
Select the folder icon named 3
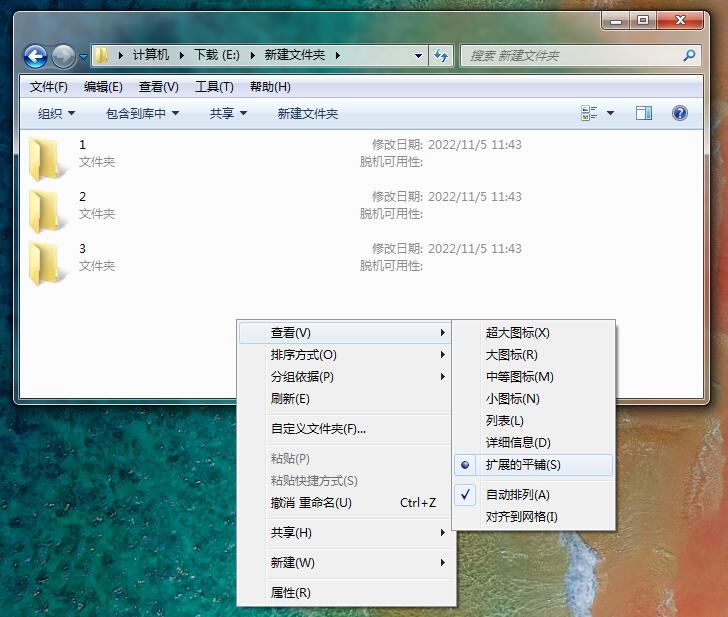click(45, 264)
